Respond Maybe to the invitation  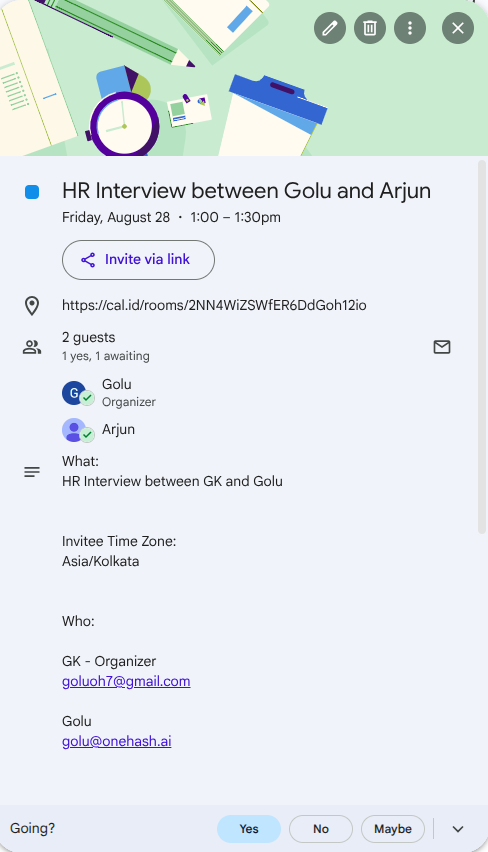tap(392, 829)
